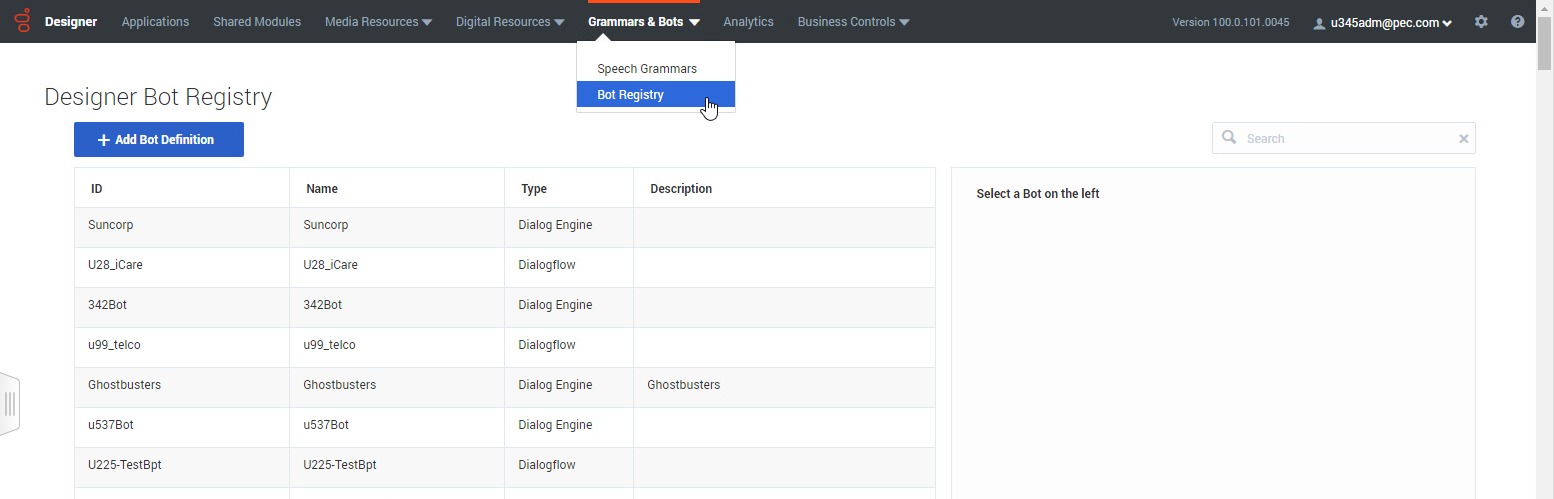Open user account u345adm@pec.com menu
This screenshot has height=499, width=1554.
[x=1382, y=22]
